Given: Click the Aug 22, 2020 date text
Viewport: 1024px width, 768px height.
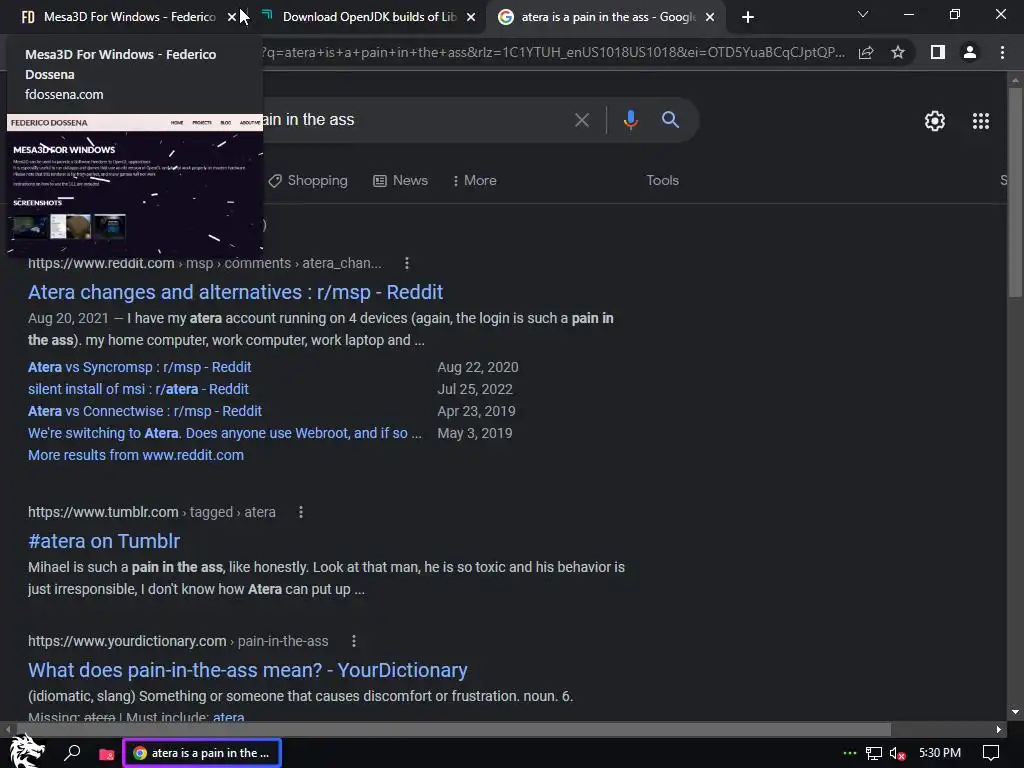Looking at the screenshot, I should pos(477,367).
